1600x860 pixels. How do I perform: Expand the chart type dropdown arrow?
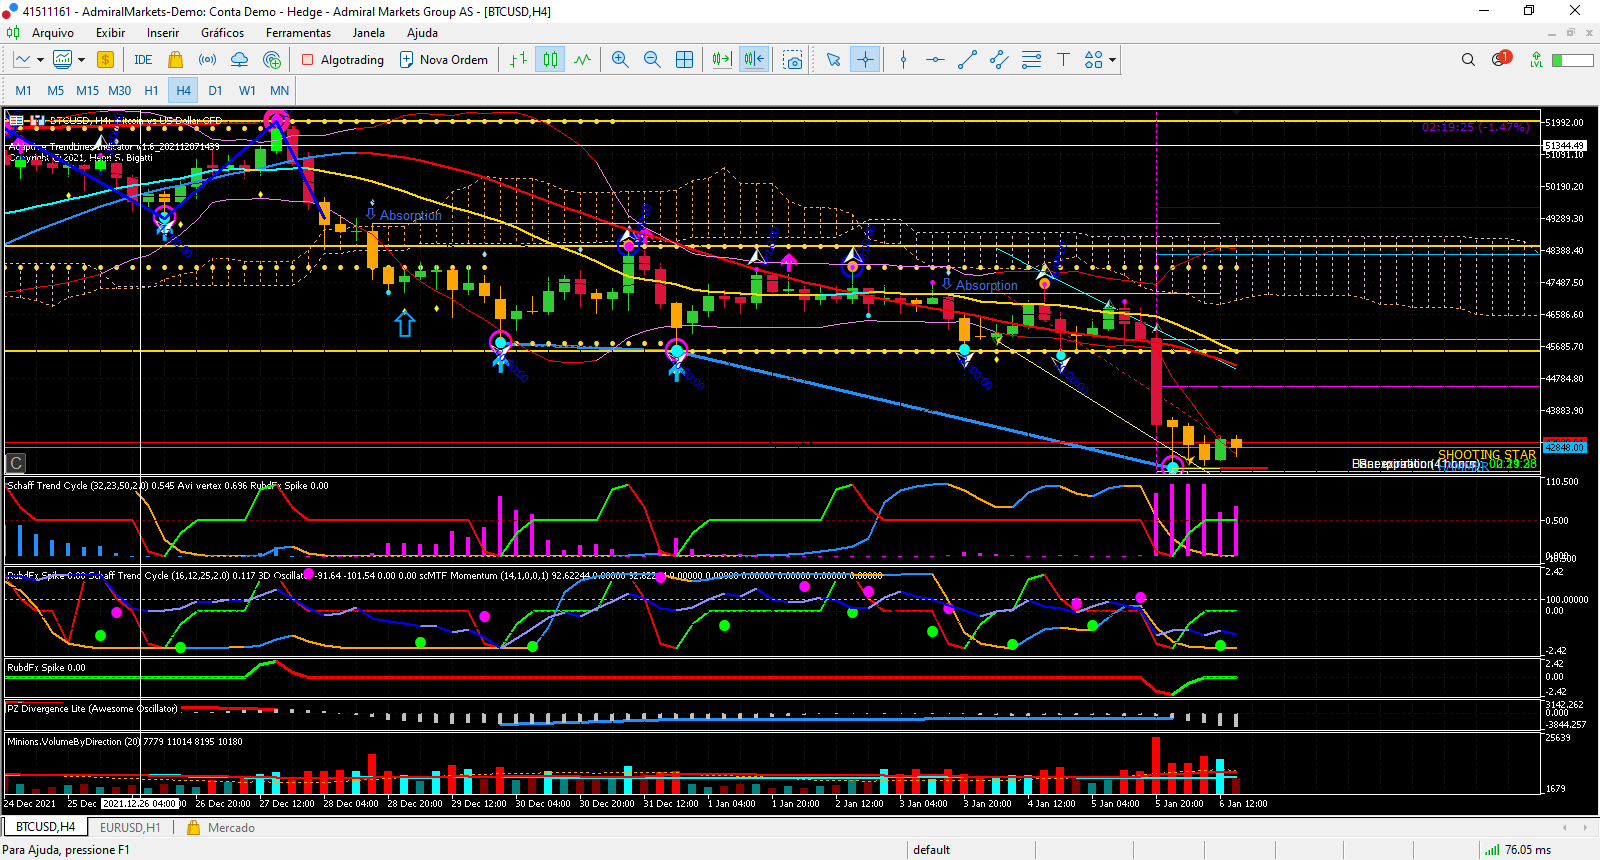coord(40,60)
